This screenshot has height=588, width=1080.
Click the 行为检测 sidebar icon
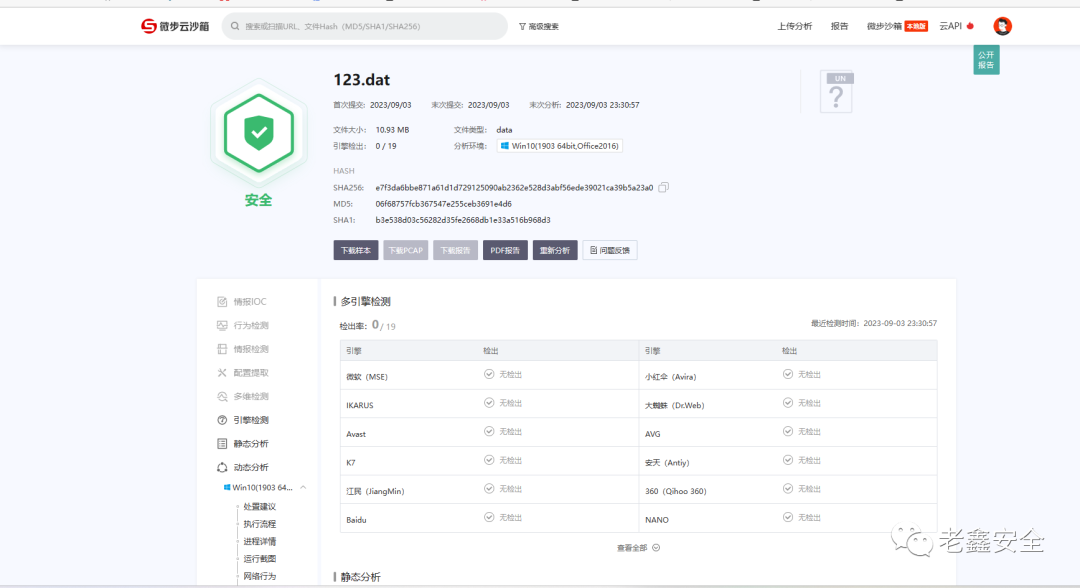coord(222,325)
